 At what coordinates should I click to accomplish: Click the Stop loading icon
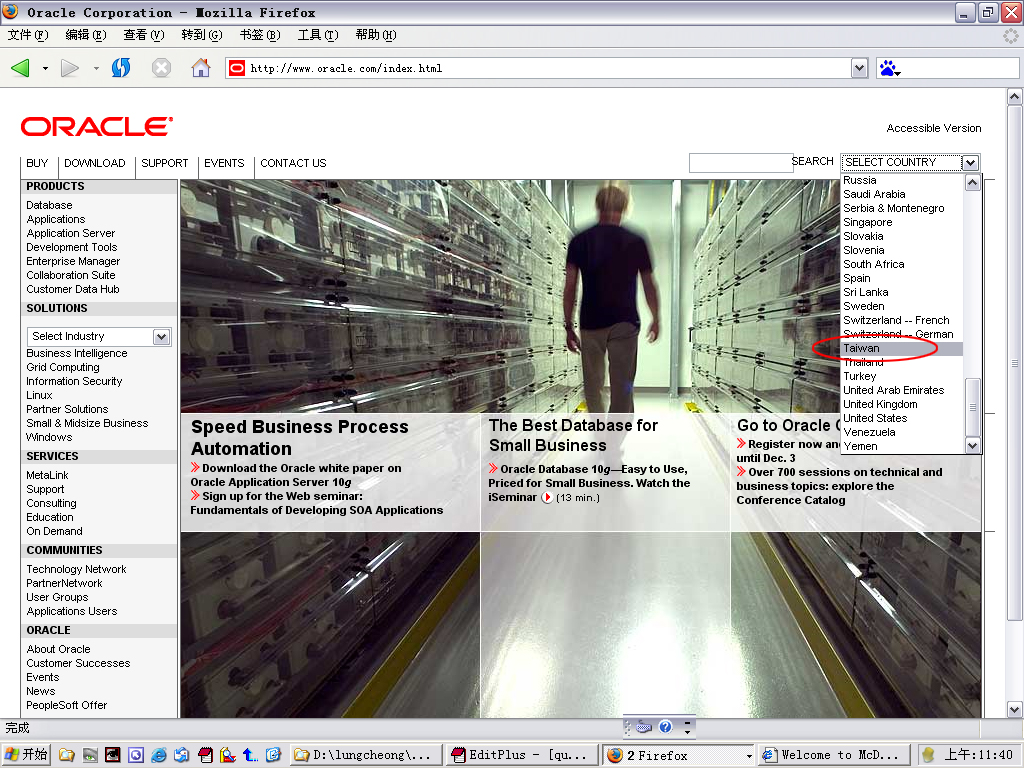161,68
